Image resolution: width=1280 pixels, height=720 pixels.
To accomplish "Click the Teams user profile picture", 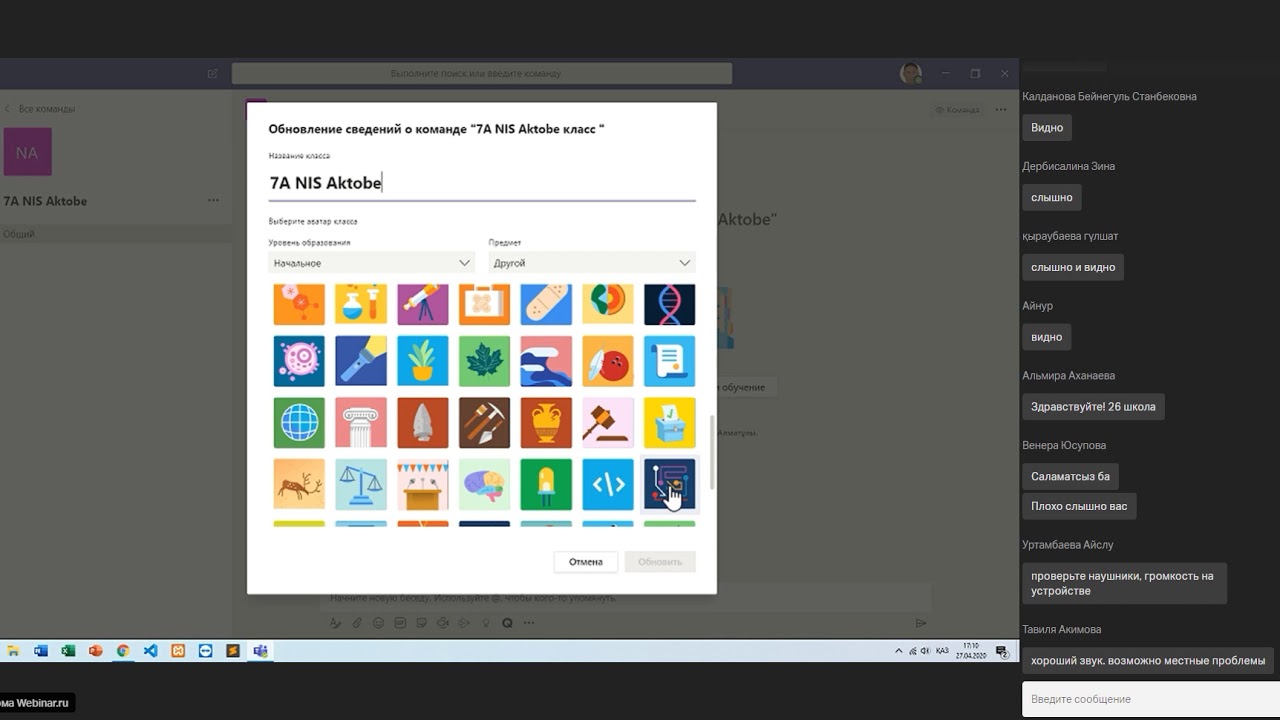I will pyautogui.click(x=910, y=73).
